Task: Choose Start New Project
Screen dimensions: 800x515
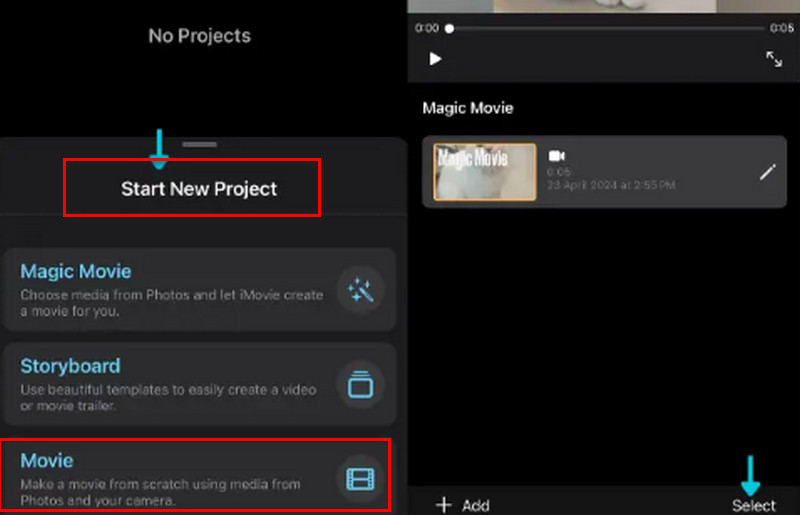Action: pos(199,189)
